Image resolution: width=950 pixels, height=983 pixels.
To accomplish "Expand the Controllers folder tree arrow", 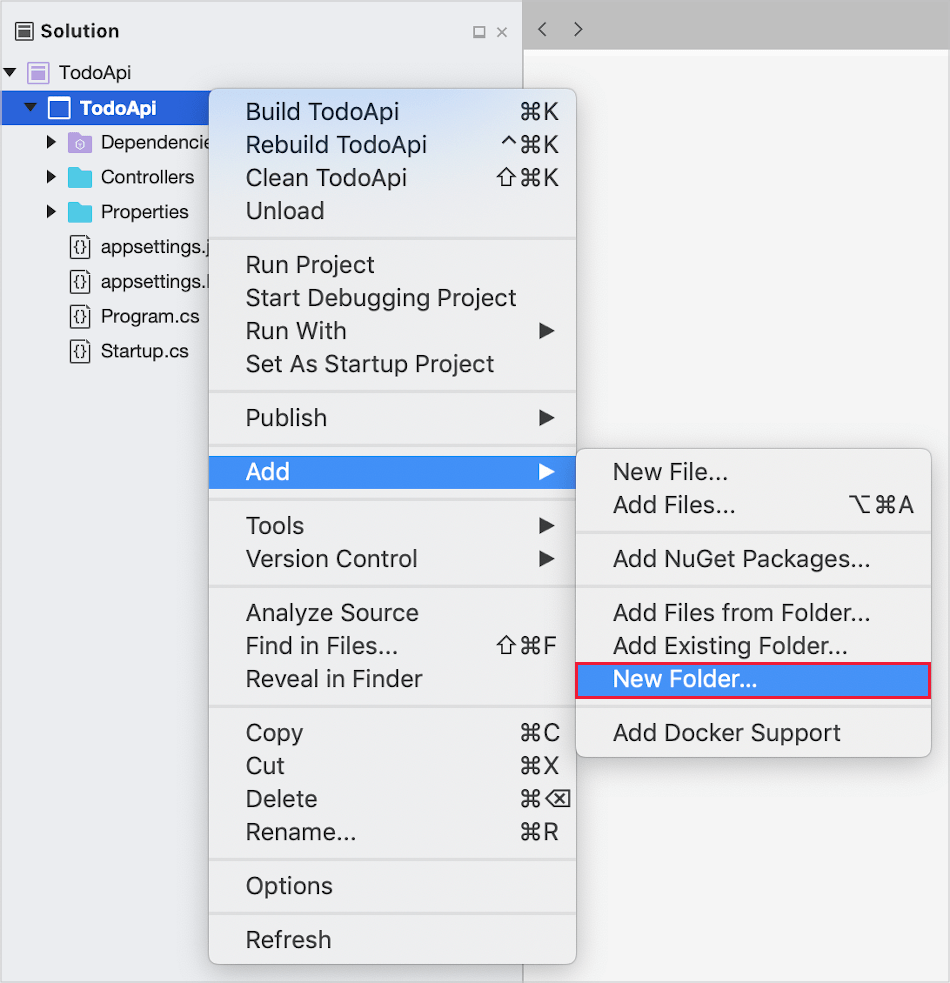I will (x=51, y=177).
